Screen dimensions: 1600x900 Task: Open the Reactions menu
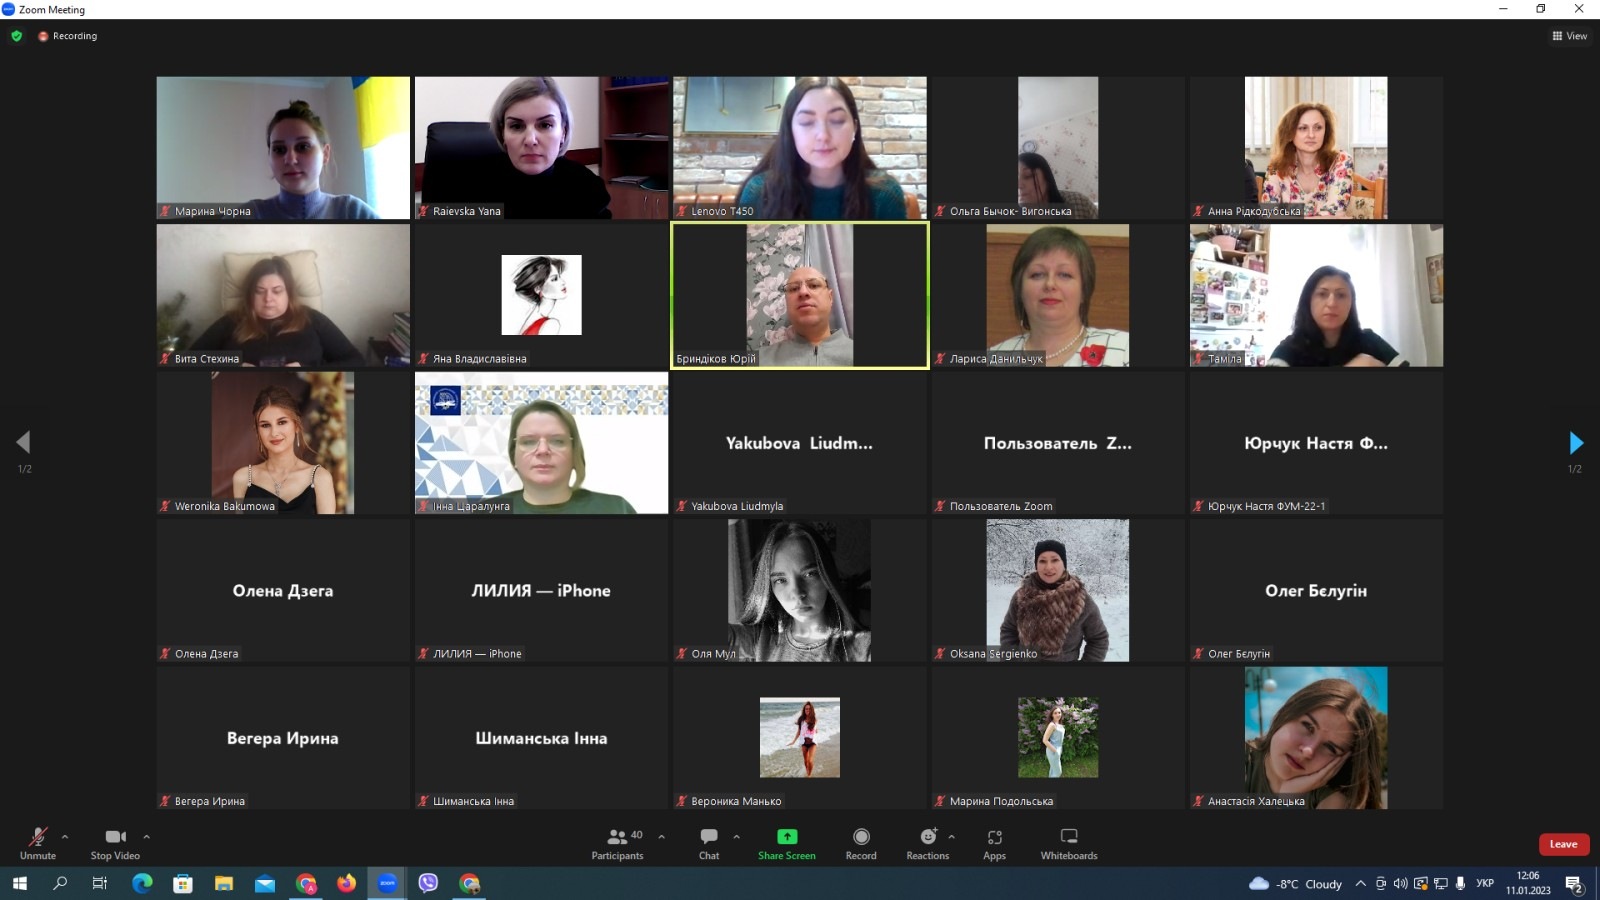pyautogui.click(x=928, y=843)
